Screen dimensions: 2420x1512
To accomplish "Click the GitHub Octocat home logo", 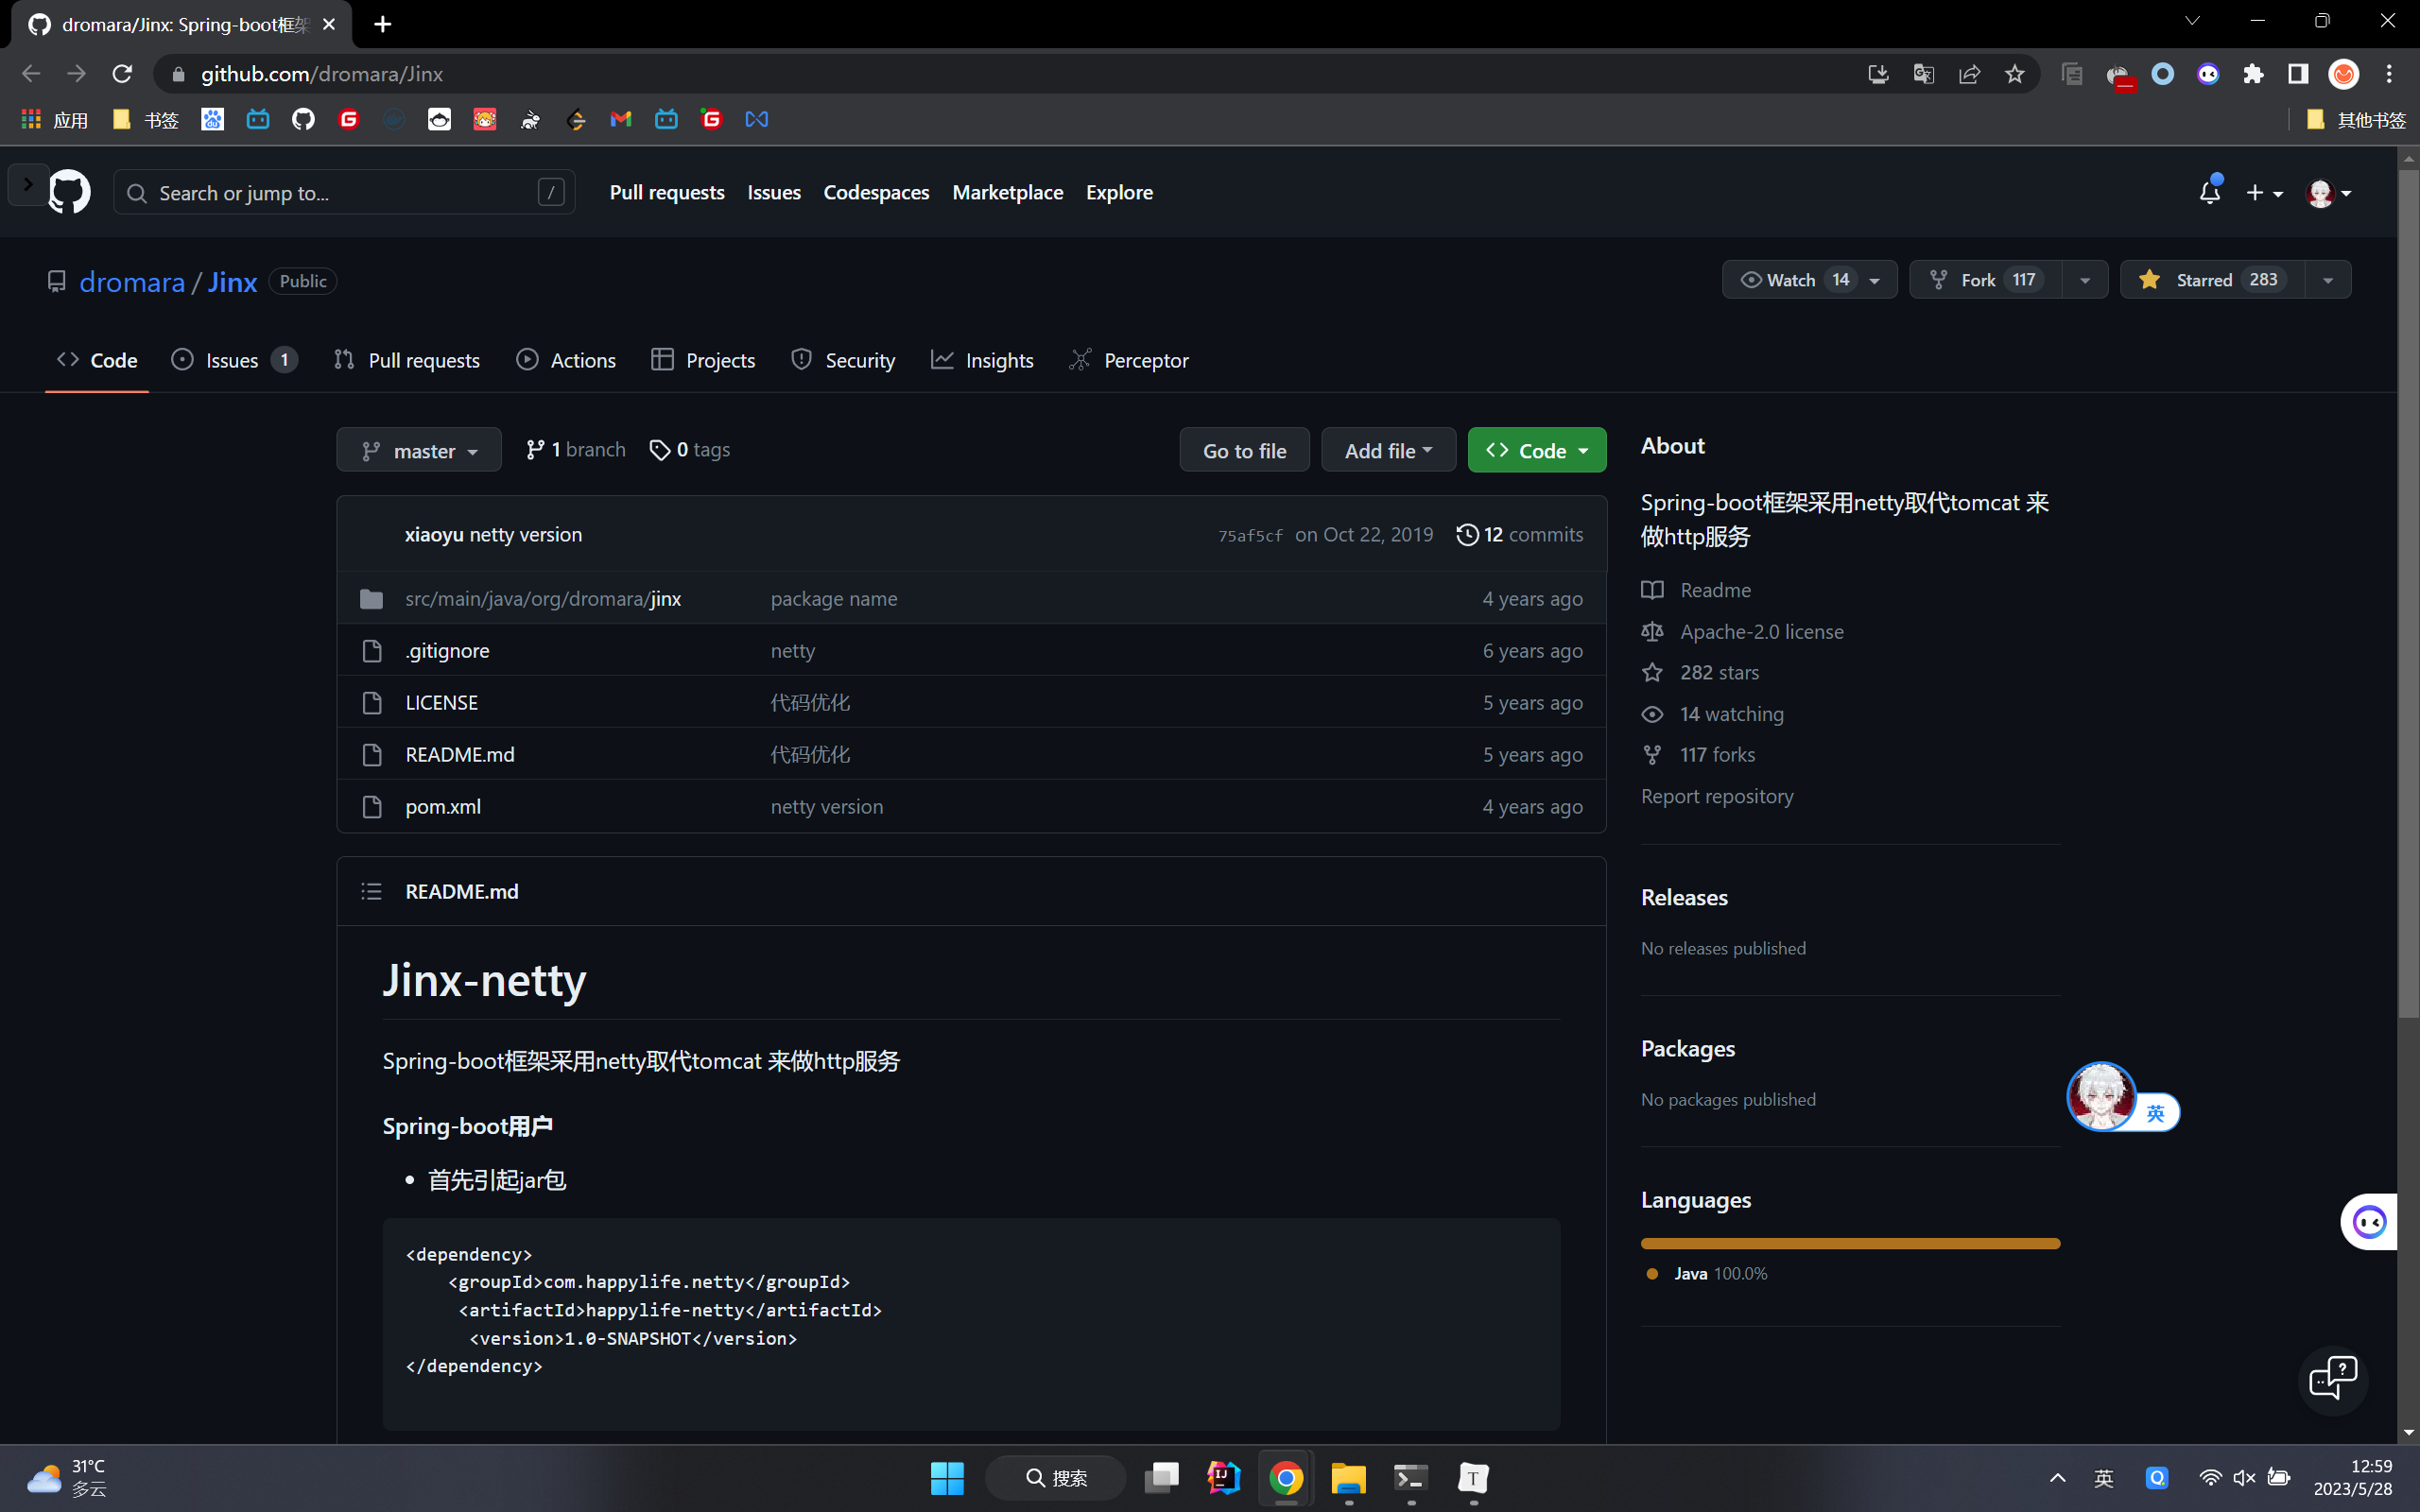I will click(x=69, y=192).
